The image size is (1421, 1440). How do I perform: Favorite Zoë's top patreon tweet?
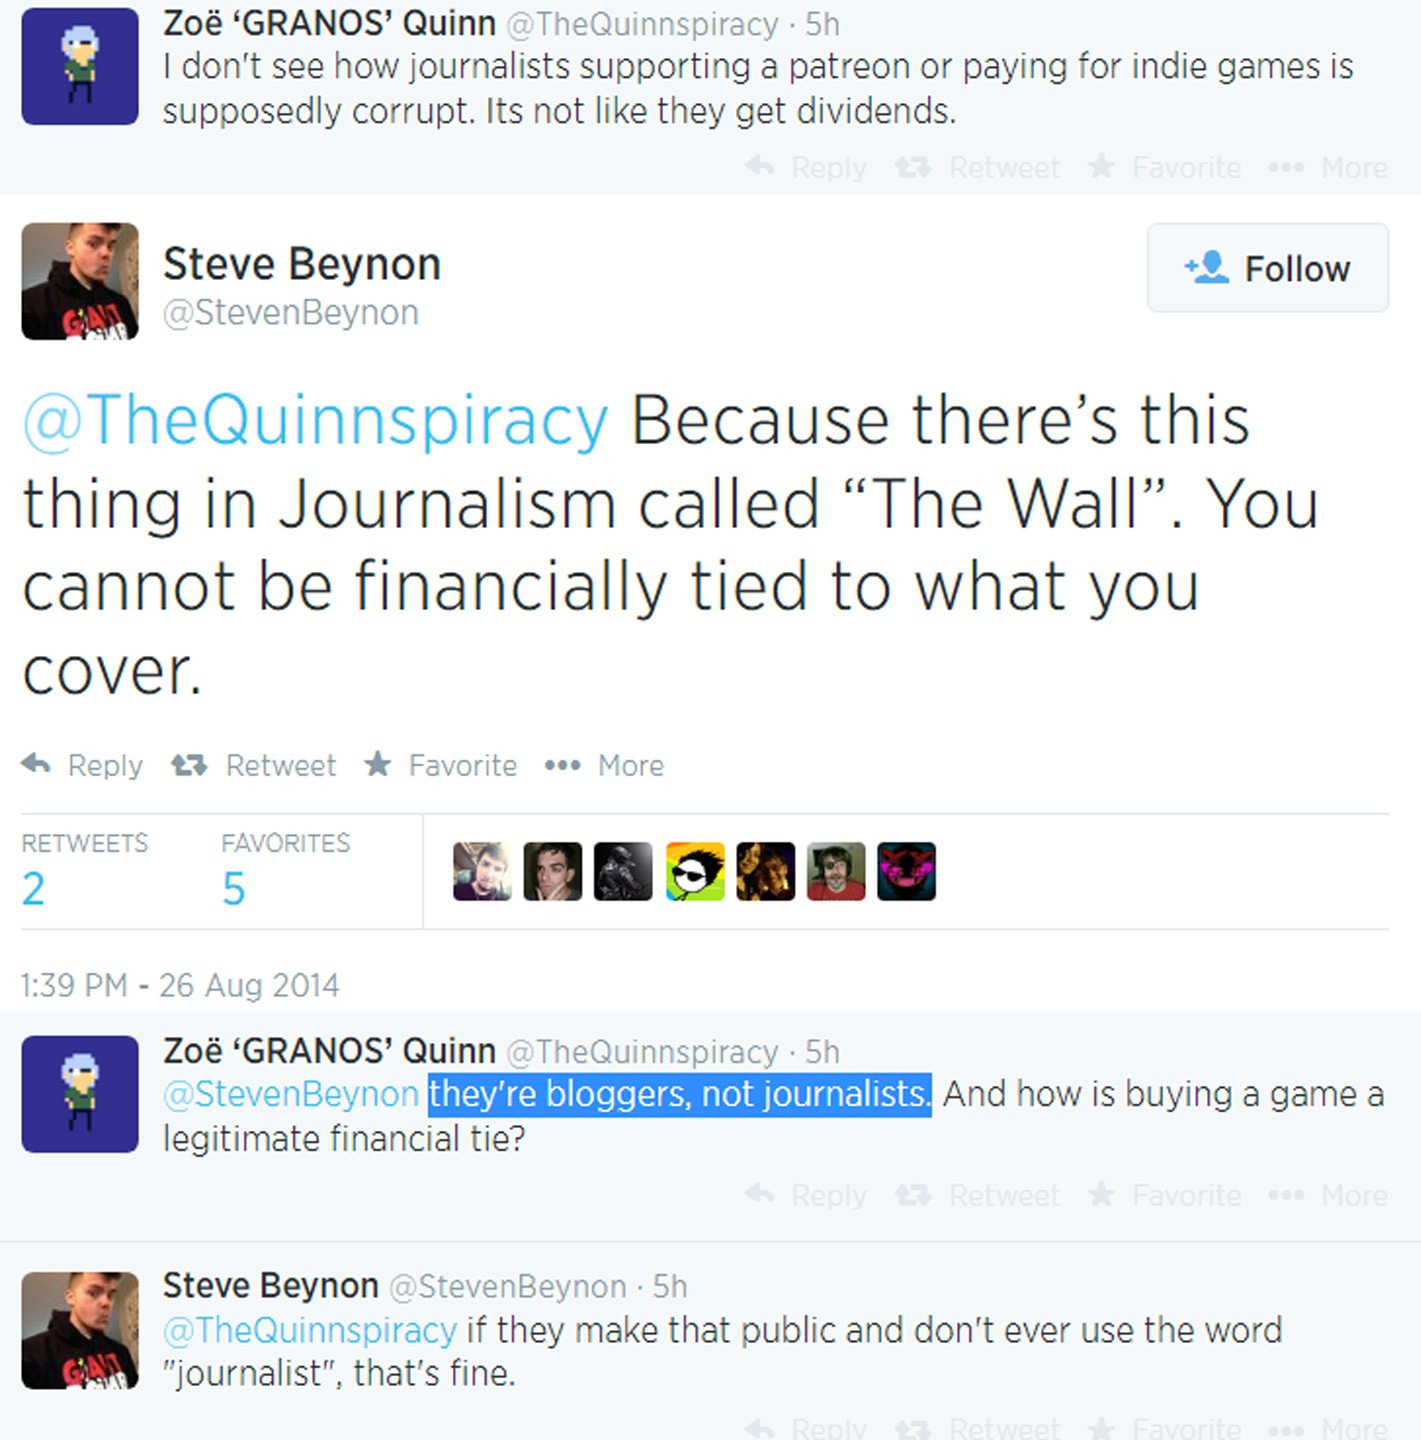(1164, 167)
